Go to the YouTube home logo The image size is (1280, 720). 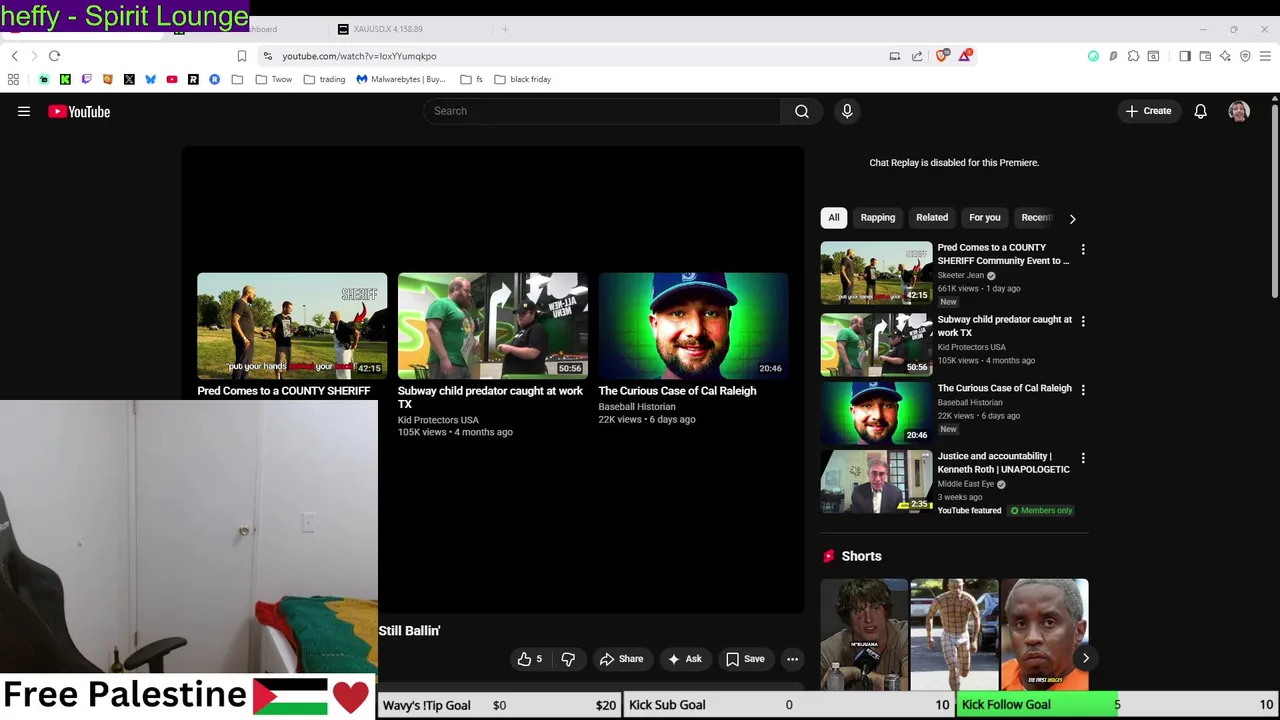coord(79,111)
